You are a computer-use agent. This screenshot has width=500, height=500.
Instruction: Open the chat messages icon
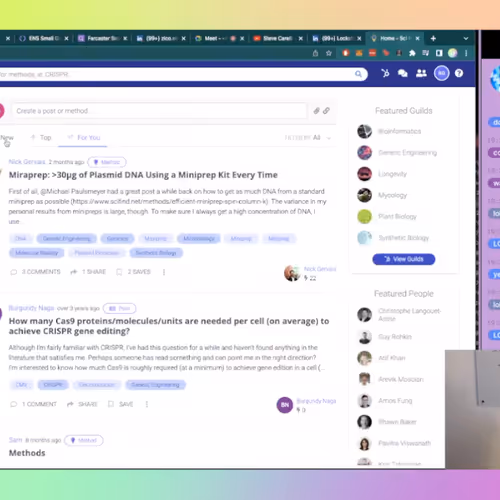point(403,73)
